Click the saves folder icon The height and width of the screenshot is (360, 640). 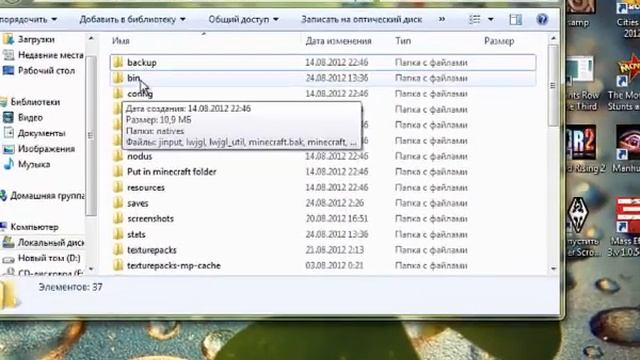pos(118,203)
